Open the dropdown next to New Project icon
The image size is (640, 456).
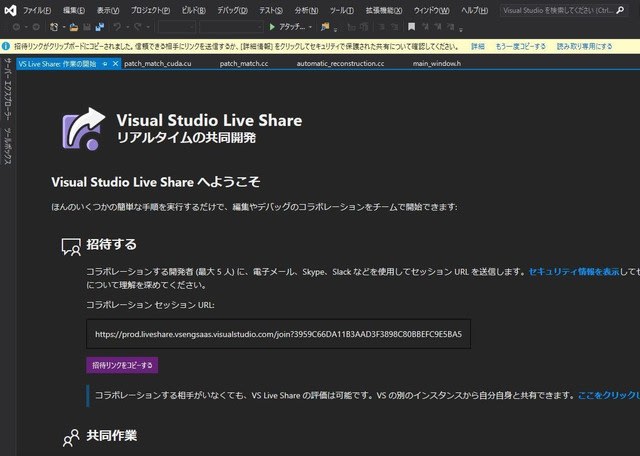(x=64, y=27)
